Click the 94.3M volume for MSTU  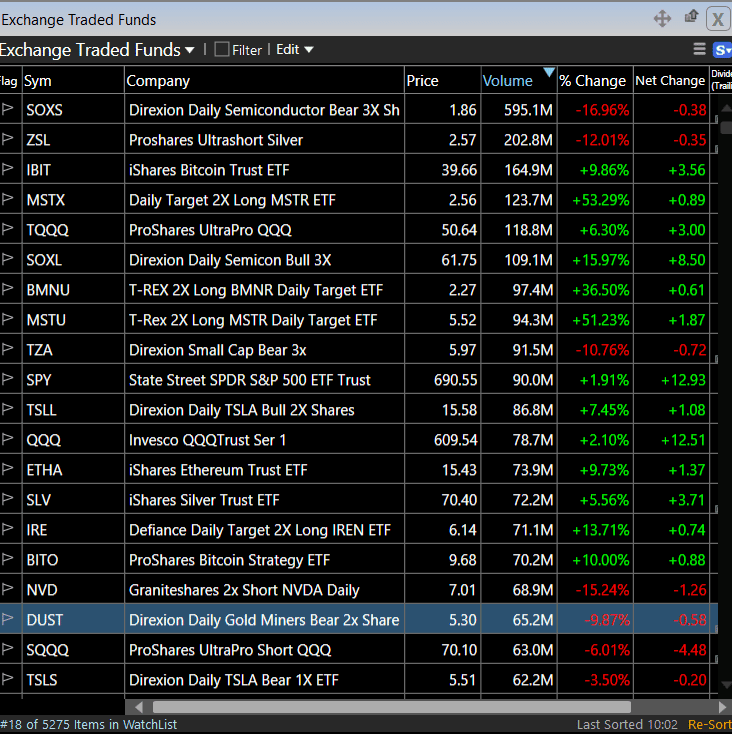tap(519, 319)
